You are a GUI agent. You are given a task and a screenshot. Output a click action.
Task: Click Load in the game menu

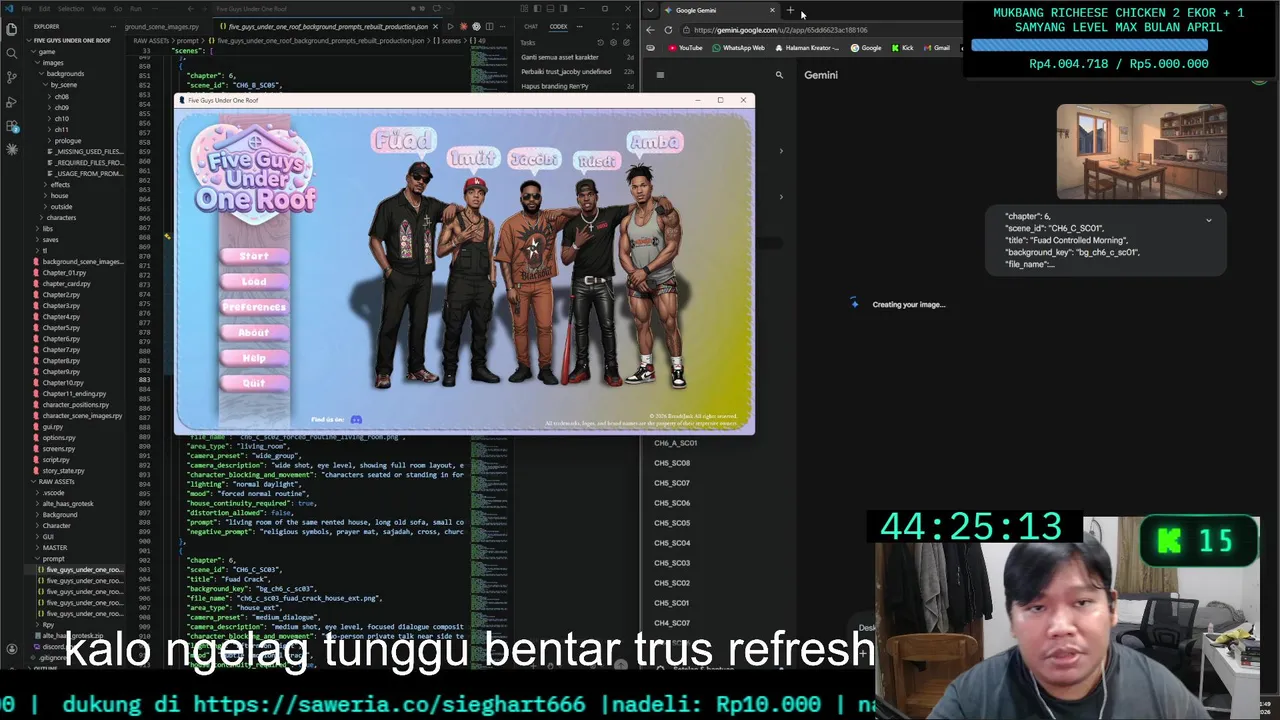[254, 282]
